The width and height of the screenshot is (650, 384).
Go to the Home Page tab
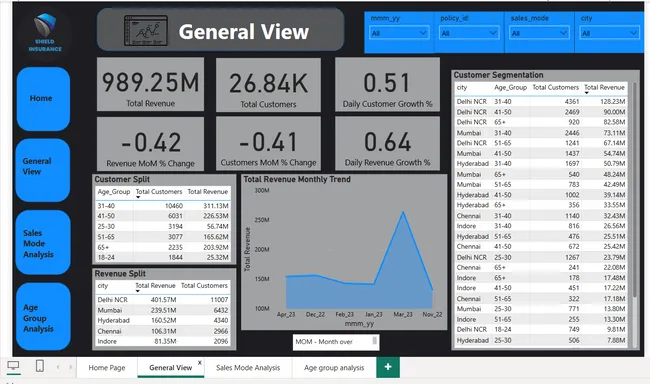107,367
